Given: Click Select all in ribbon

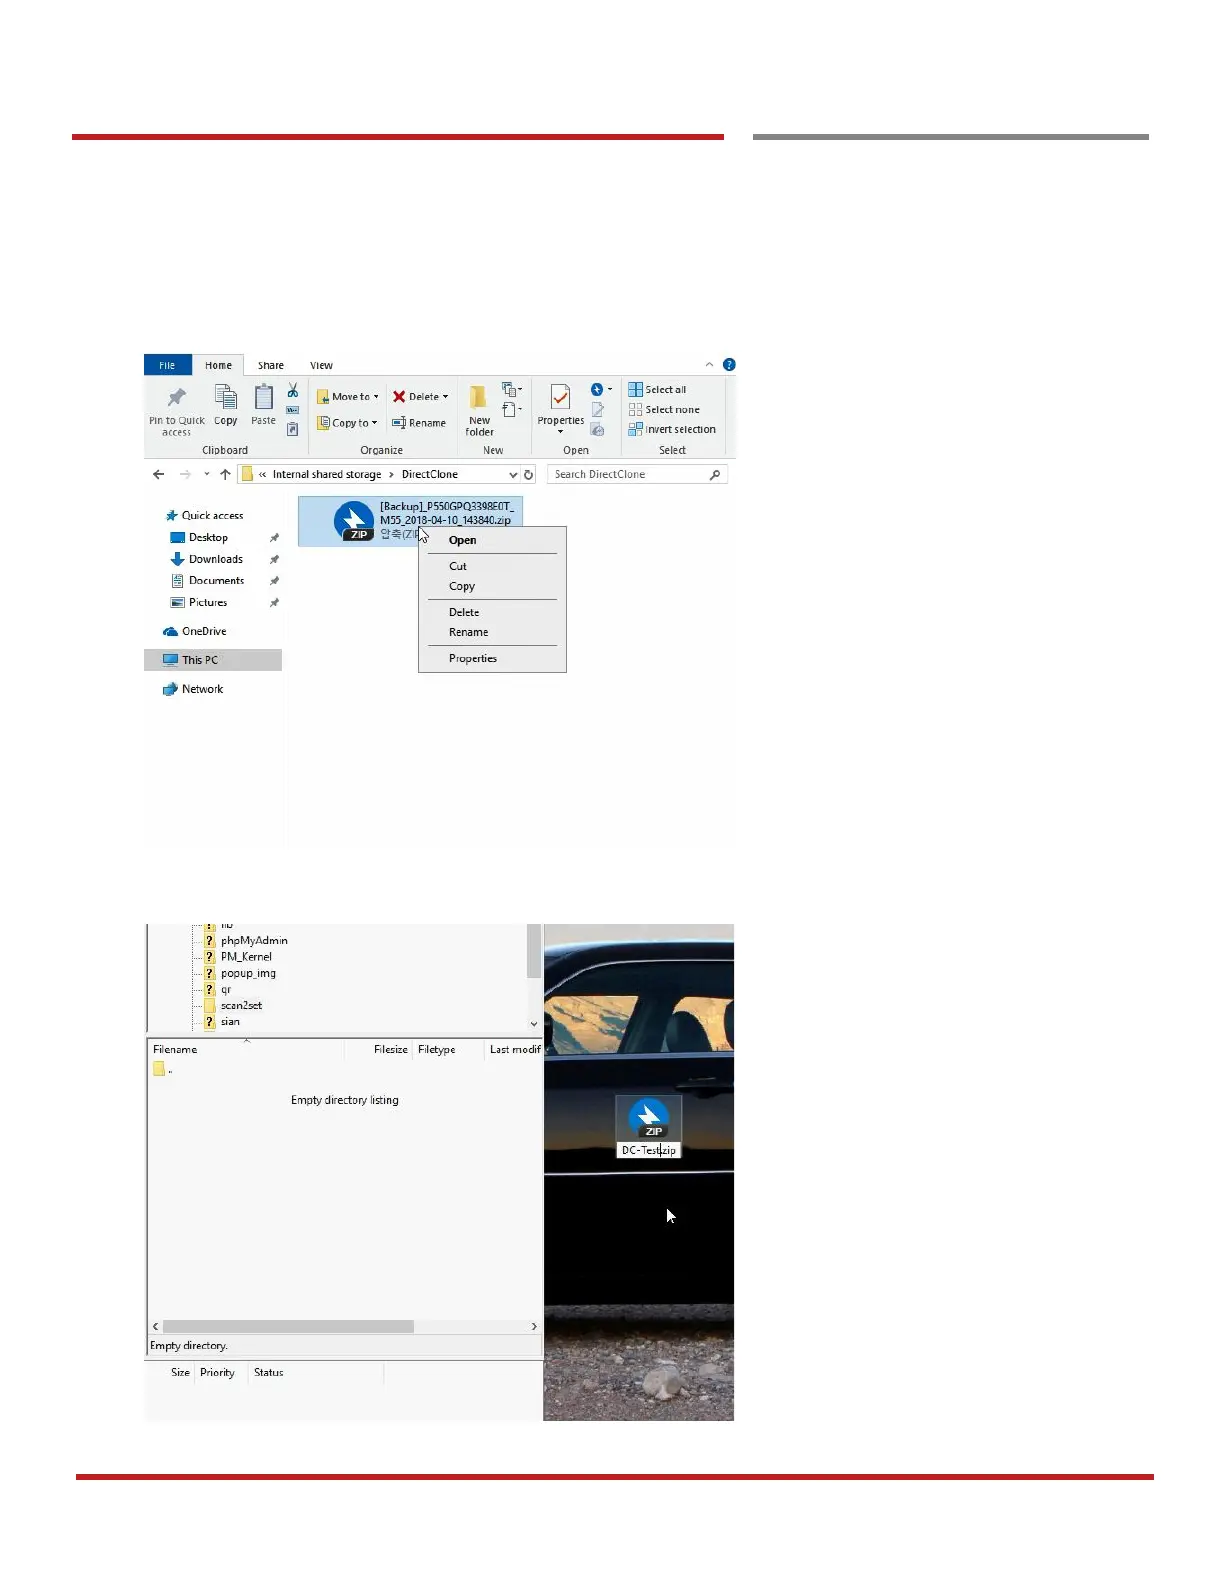Looking at the screenshot, I should tap(657, 390).
